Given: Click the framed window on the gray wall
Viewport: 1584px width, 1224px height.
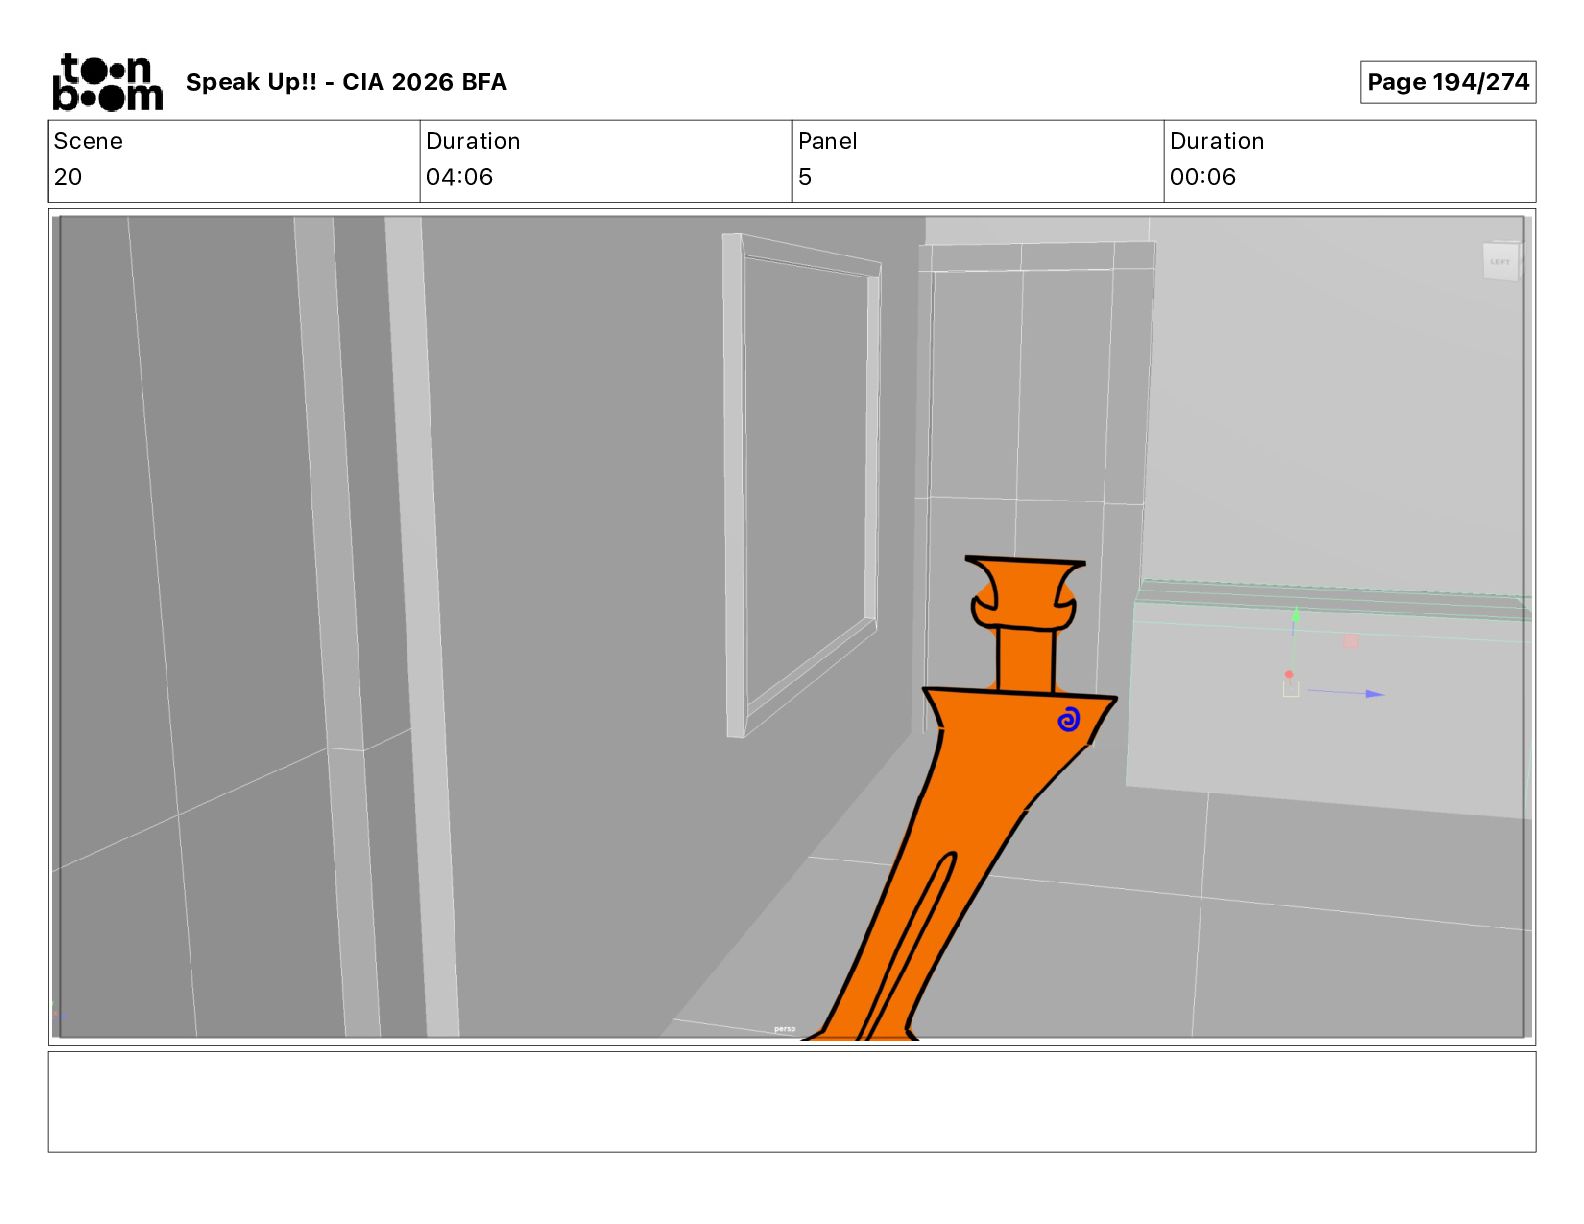Looking at the screenshot, I should coord(802,485).
